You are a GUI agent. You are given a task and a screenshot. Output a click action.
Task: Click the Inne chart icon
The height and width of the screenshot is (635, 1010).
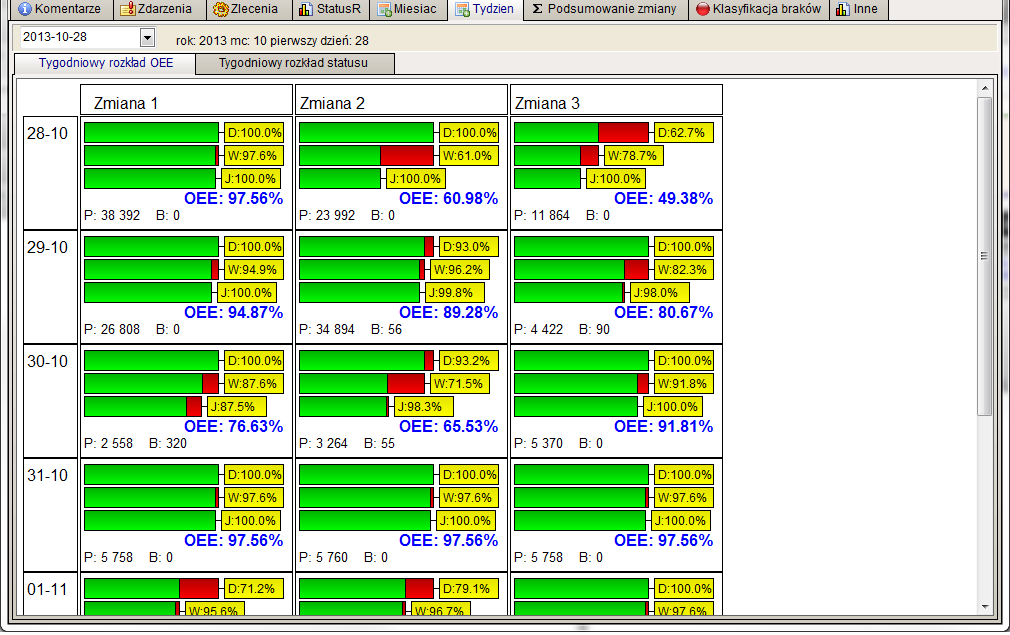coord(843,9)
